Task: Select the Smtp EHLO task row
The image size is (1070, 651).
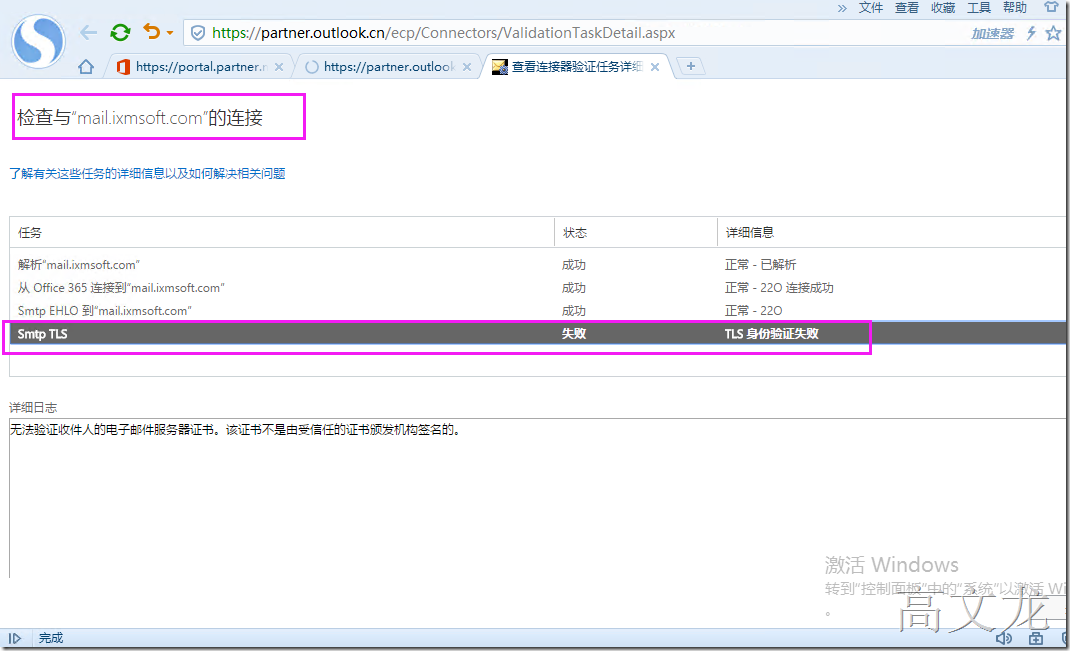Action: [538, 310]
